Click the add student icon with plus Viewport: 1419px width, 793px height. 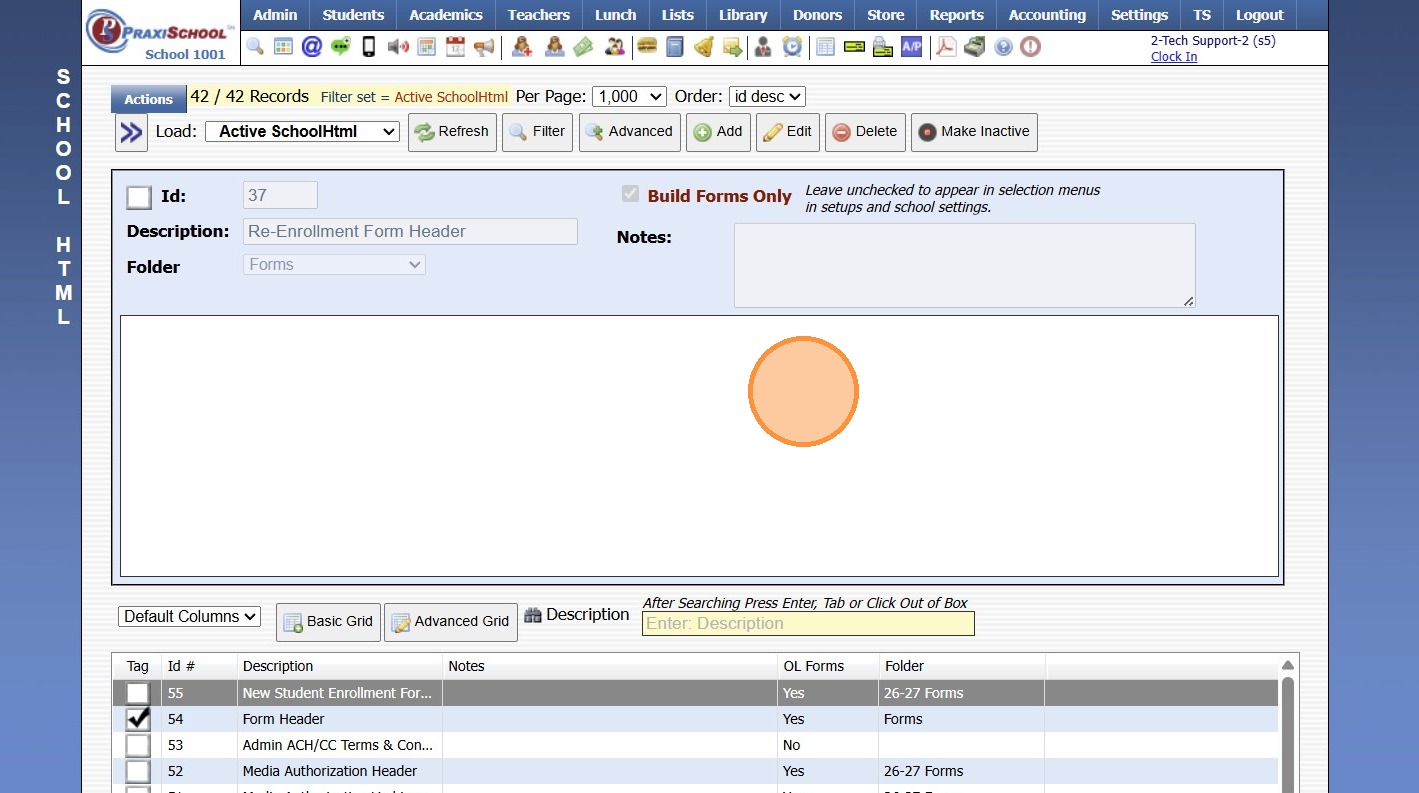click(522, 47)
